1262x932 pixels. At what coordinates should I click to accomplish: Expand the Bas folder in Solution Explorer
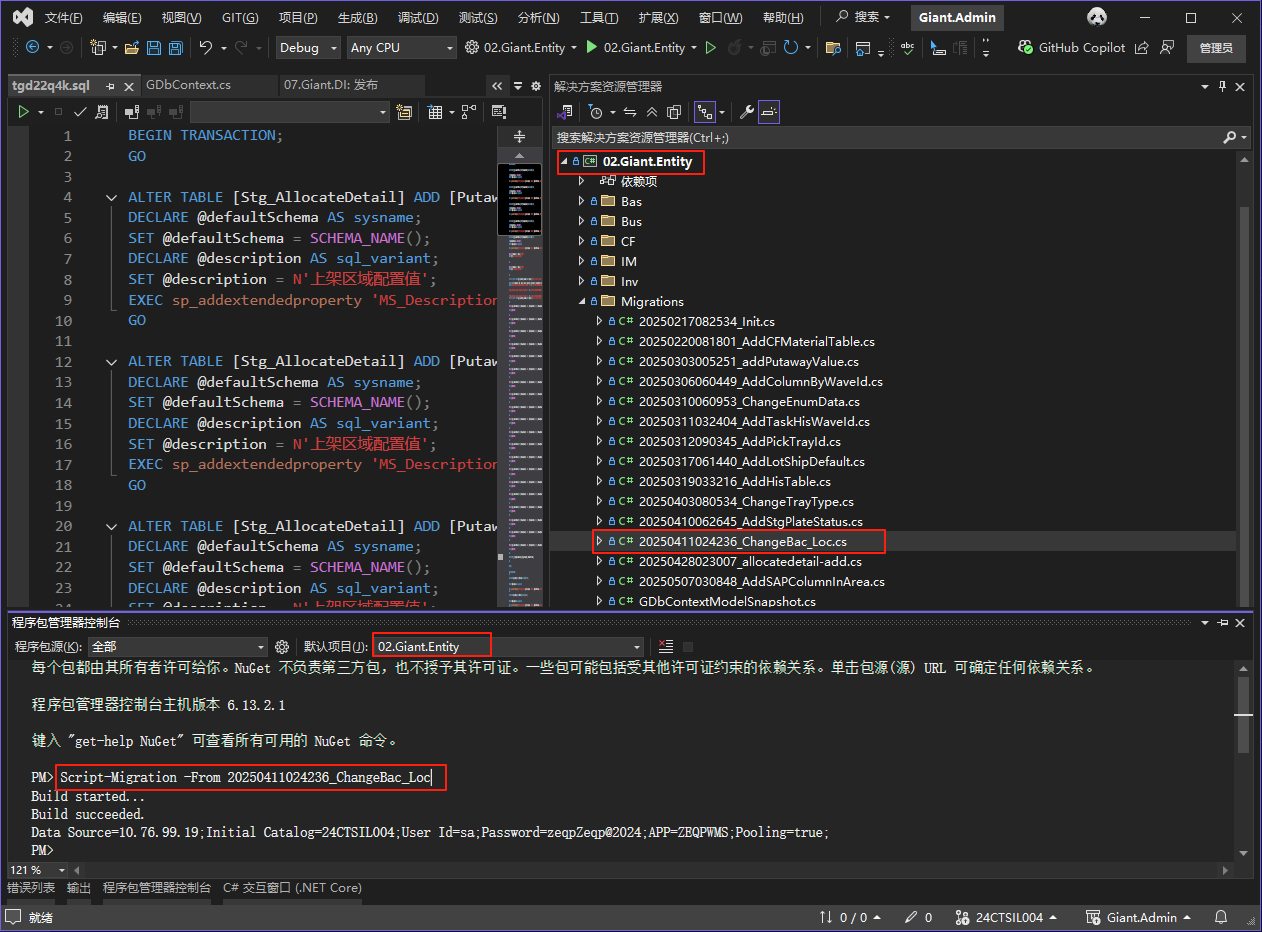pyautogui.click(x=582, y=202)
